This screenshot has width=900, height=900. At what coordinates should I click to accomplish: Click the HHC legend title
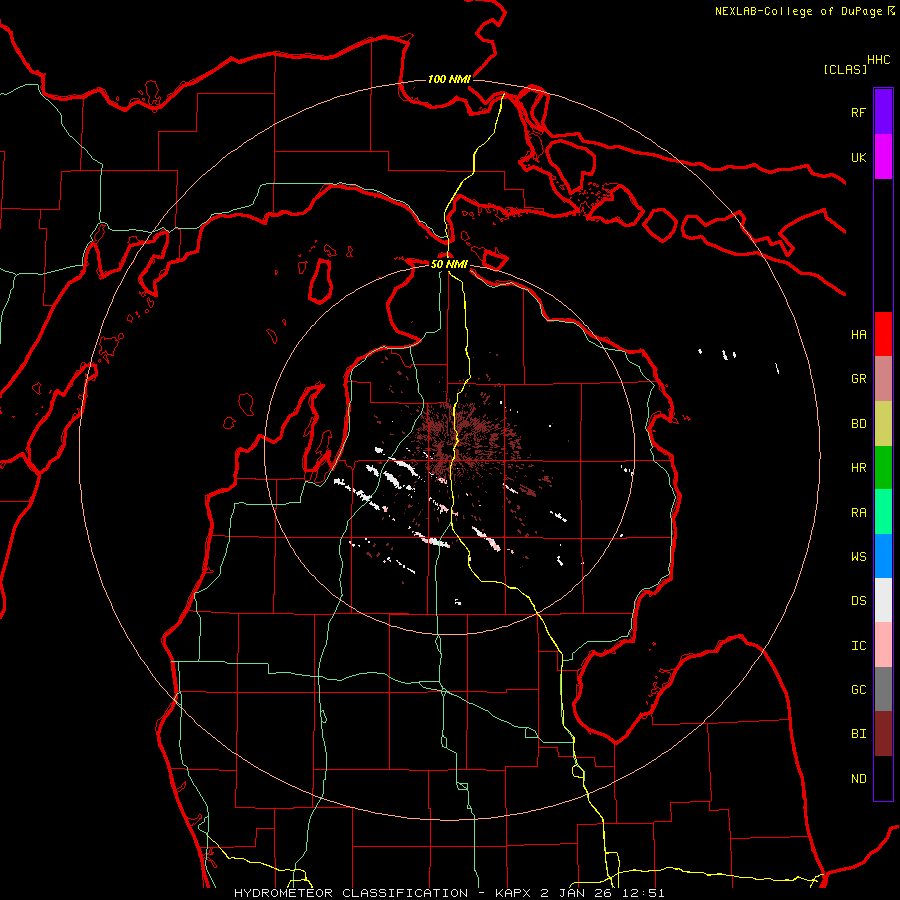point(878,60)
